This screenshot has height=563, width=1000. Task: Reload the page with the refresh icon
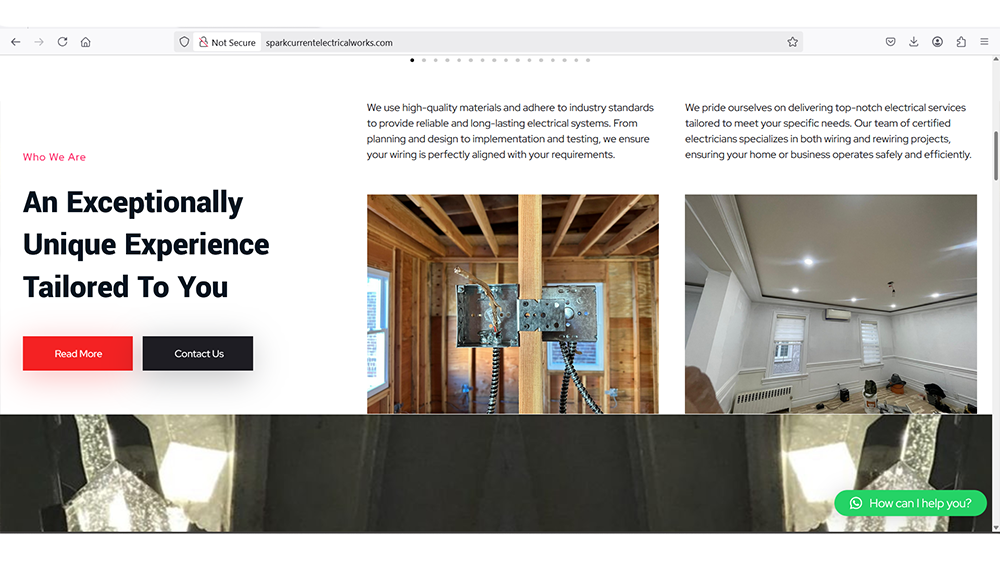(x=62, y=42)
